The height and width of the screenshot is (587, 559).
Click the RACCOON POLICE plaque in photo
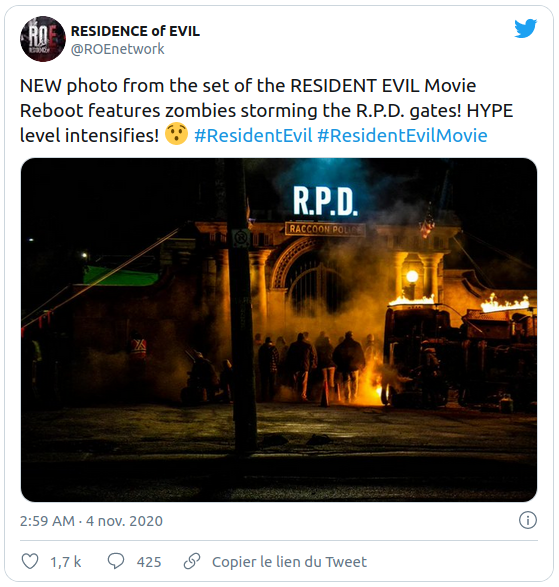[x=325, y=229]
